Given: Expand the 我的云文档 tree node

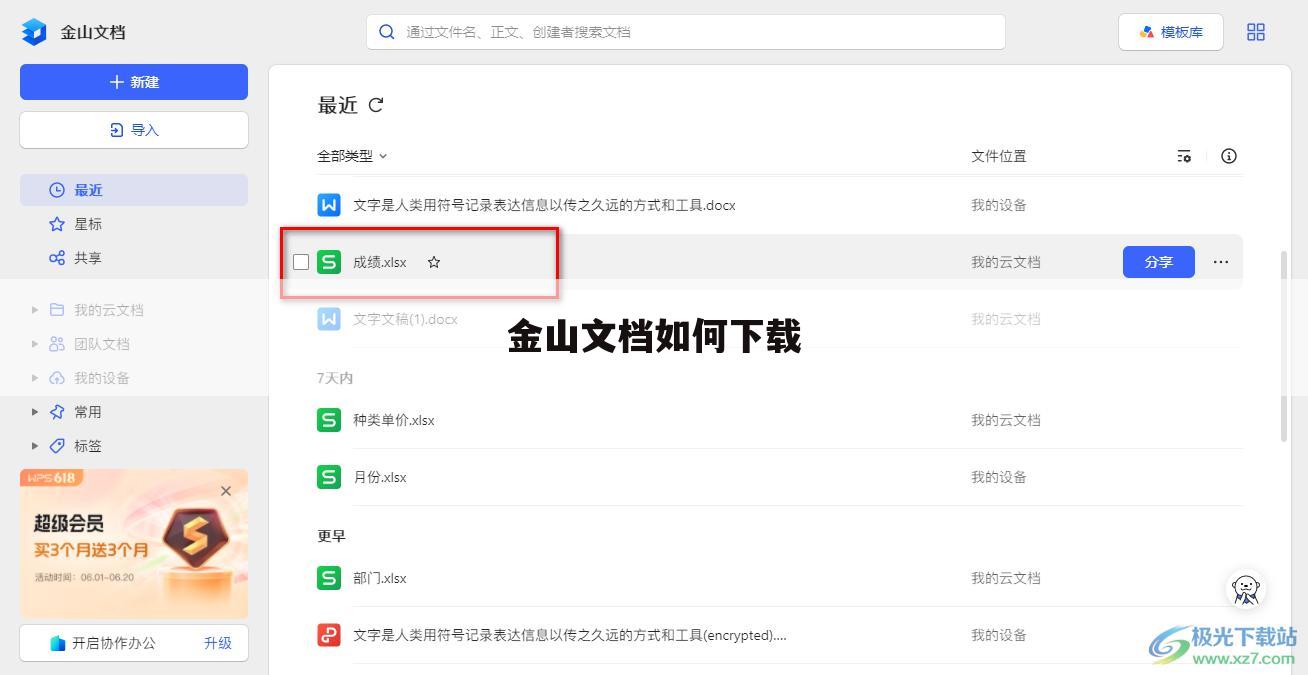Looking at the screenshot, I should click(35, 310).
